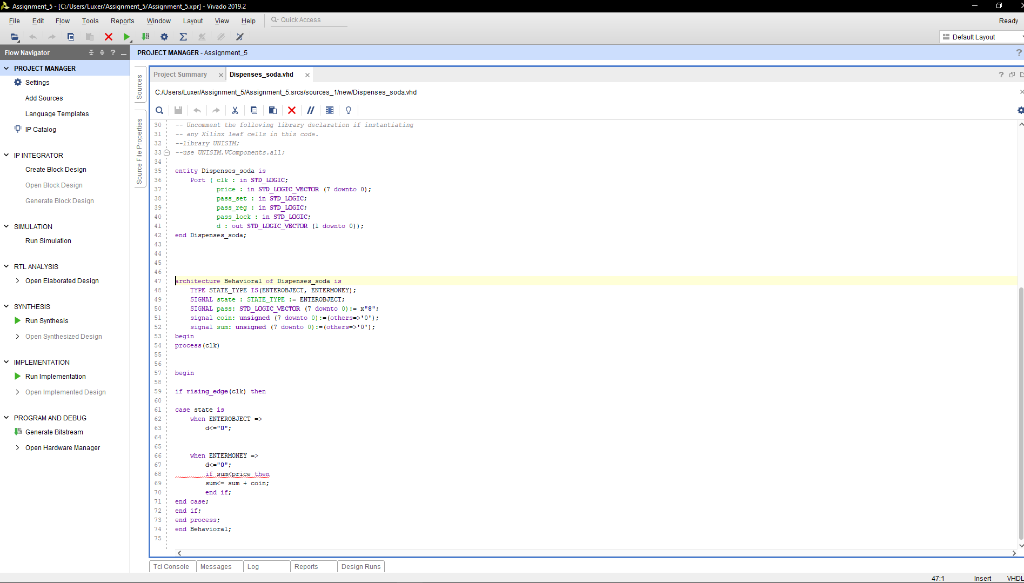Toggle line comments with the // icon
Screen dimensions: 1024x583
[311, 110]
